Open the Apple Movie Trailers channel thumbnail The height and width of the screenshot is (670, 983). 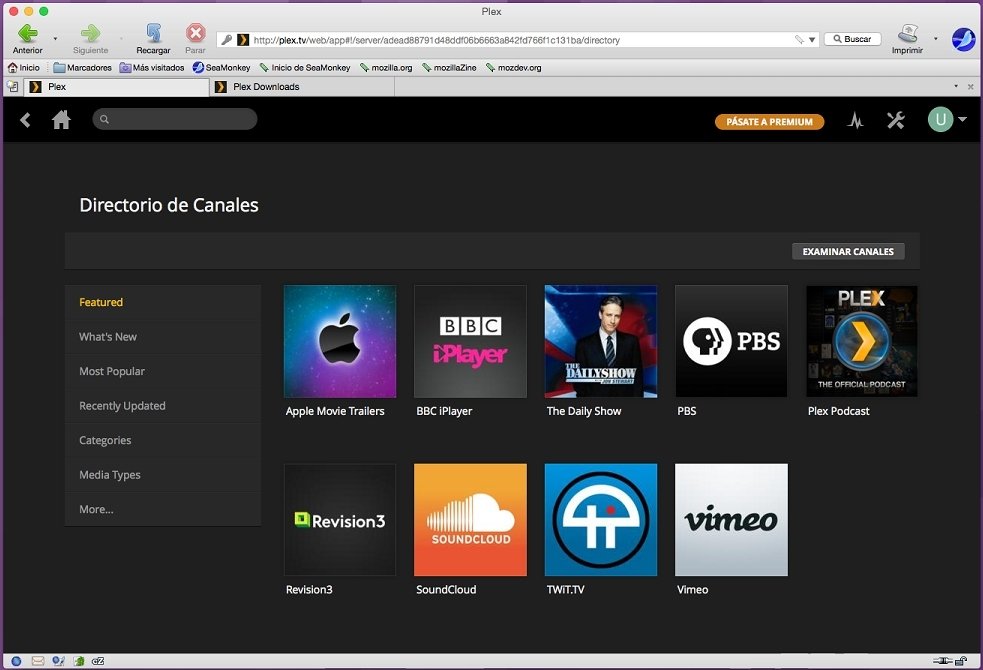[x=340, y=342]
